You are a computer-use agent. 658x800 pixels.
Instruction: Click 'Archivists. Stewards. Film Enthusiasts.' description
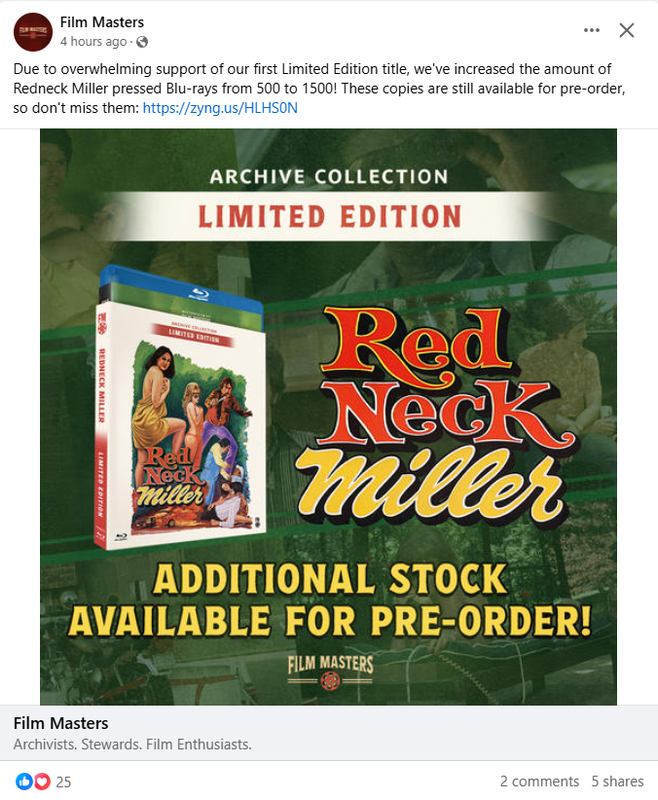[133, 744]
